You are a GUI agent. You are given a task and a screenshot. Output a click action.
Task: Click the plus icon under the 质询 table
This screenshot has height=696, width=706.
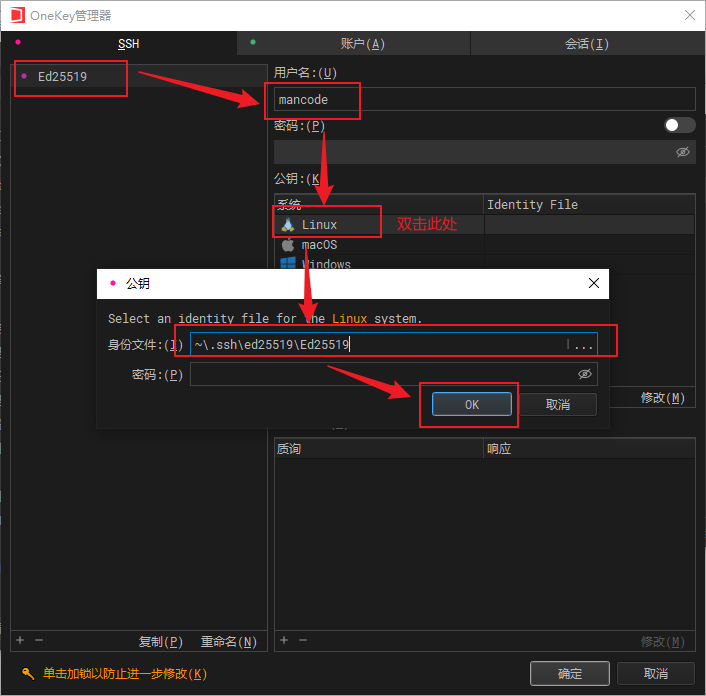point(284,640)
